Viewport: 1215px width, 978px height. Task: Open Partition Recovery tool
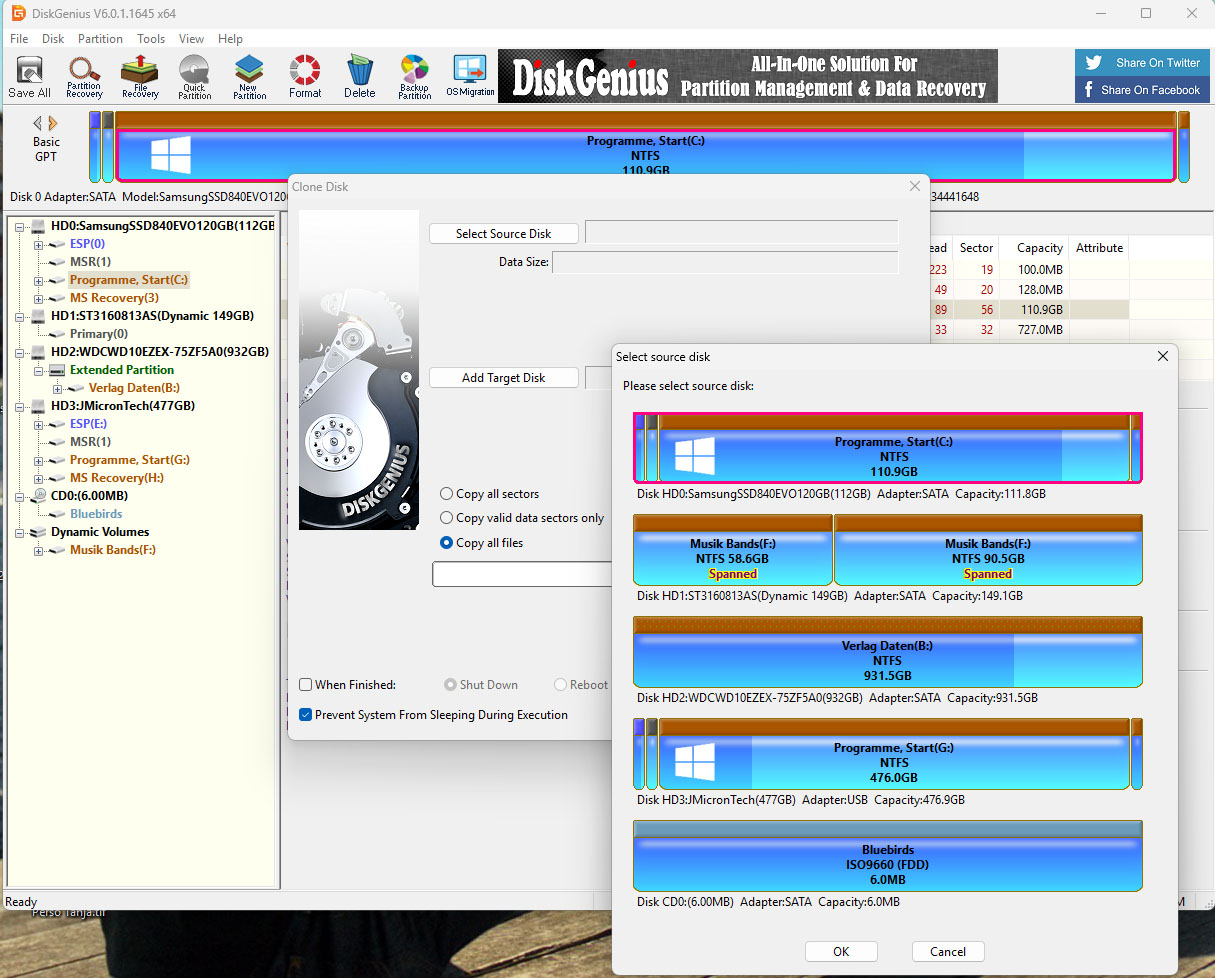pyautogui.click(x=84, y=77)
